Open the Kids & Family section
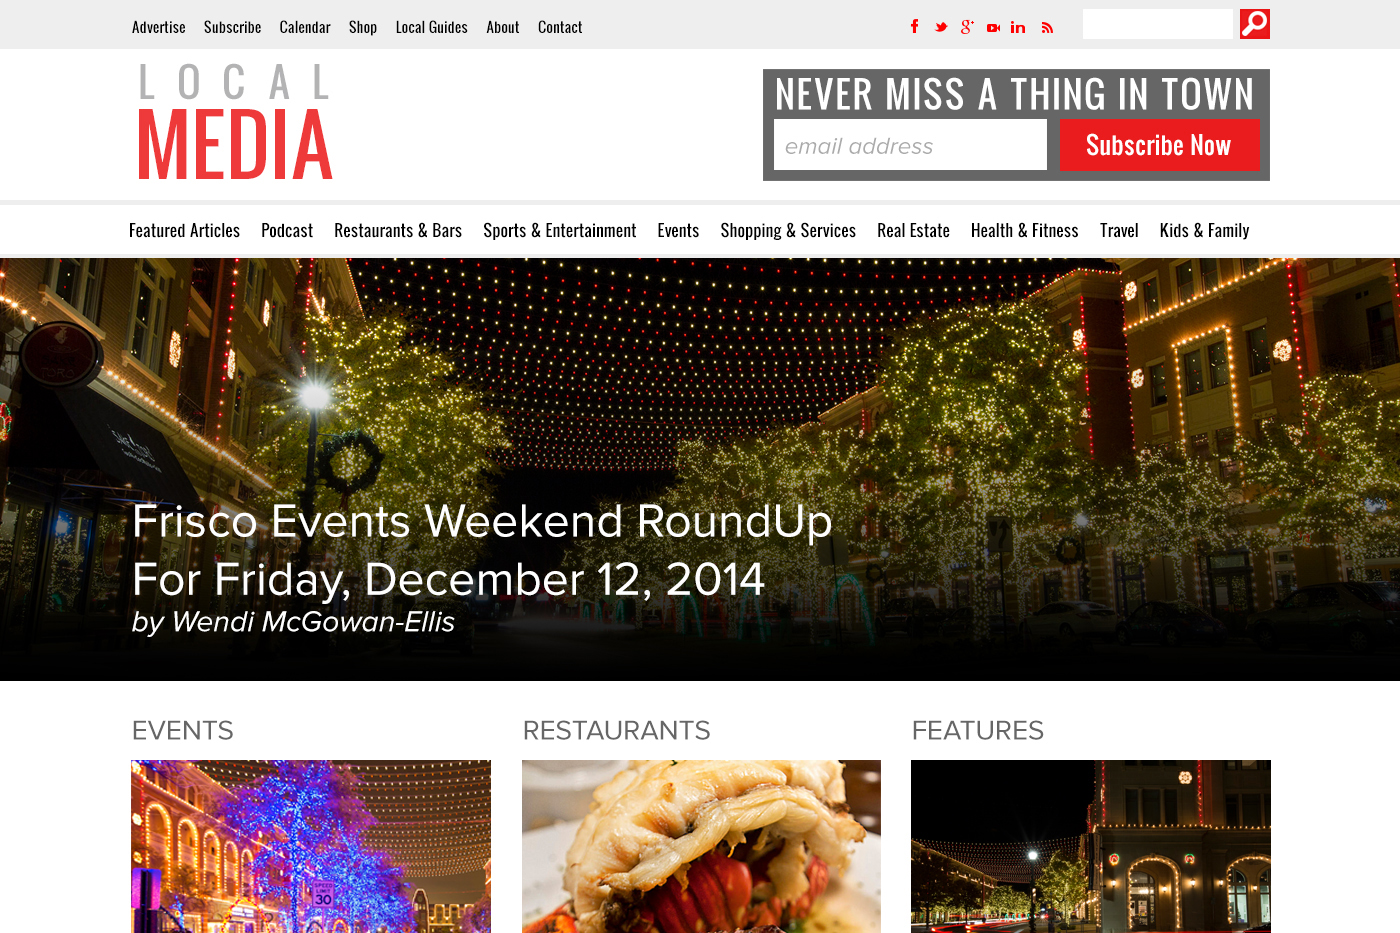1400x933 pixels. point(1205,230)
